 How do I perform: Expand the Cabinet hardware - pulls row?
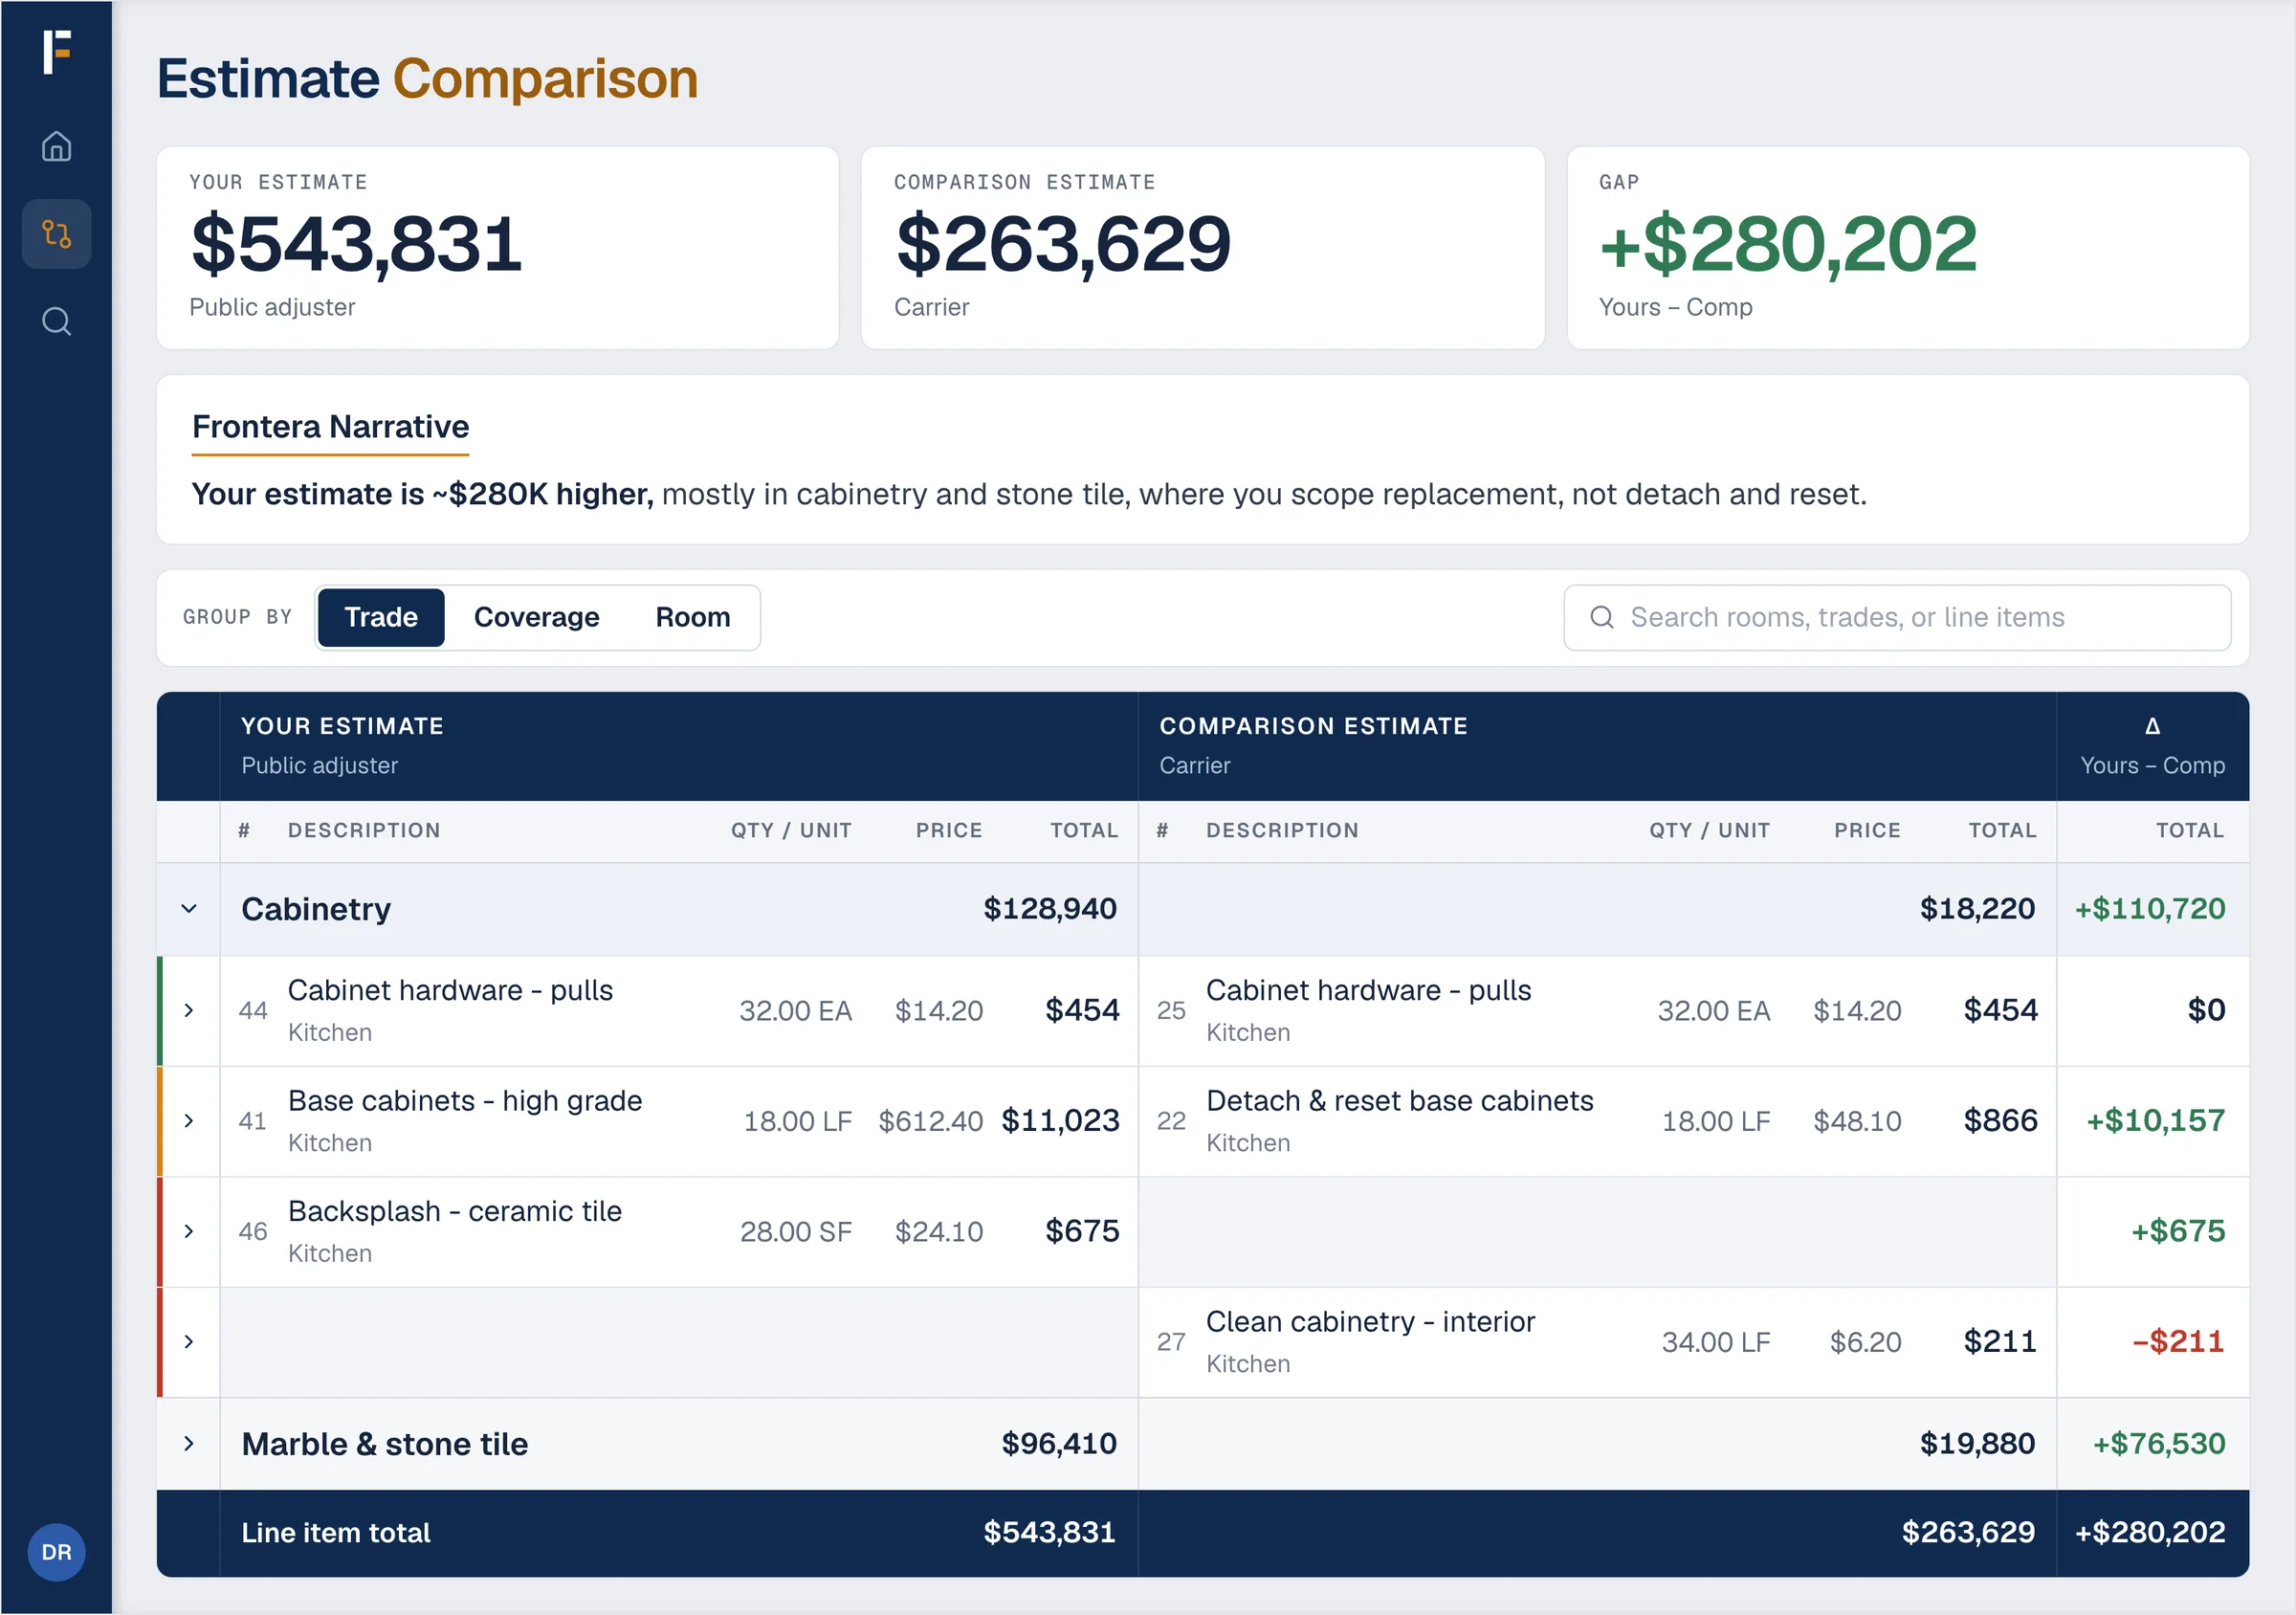189,1011
